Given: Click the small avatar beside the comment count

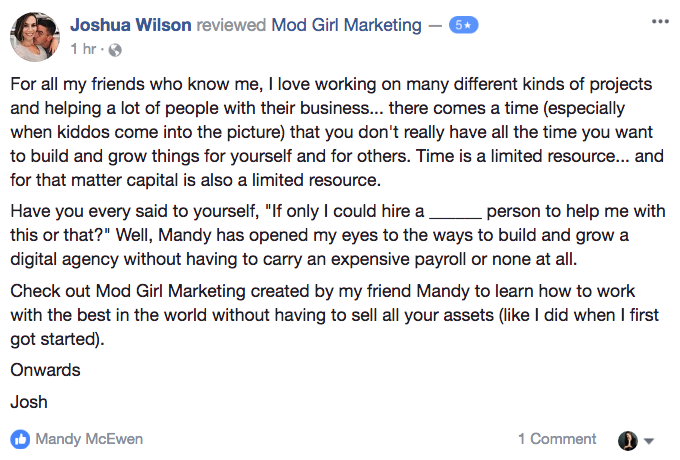Looking at the screenshot, I should point(628,440).
